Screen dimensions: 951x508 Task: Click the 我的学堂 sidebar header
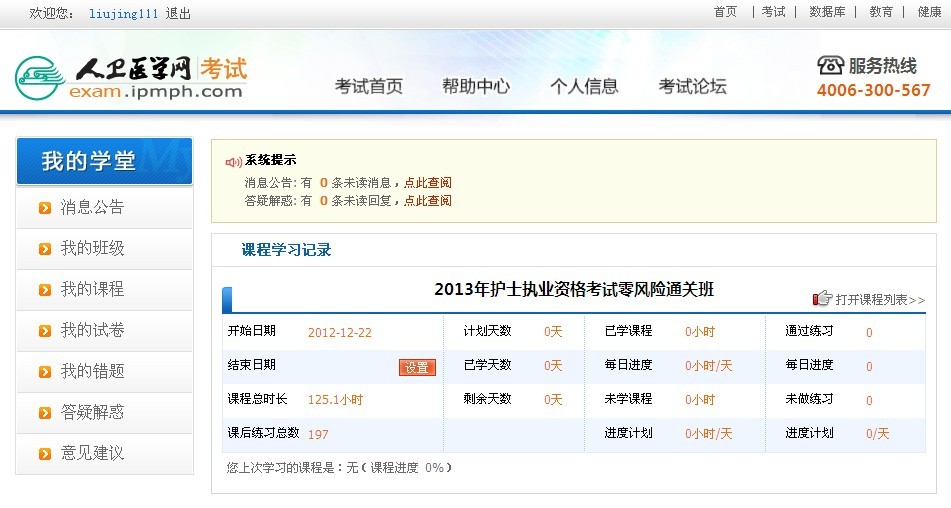point(104,161)
